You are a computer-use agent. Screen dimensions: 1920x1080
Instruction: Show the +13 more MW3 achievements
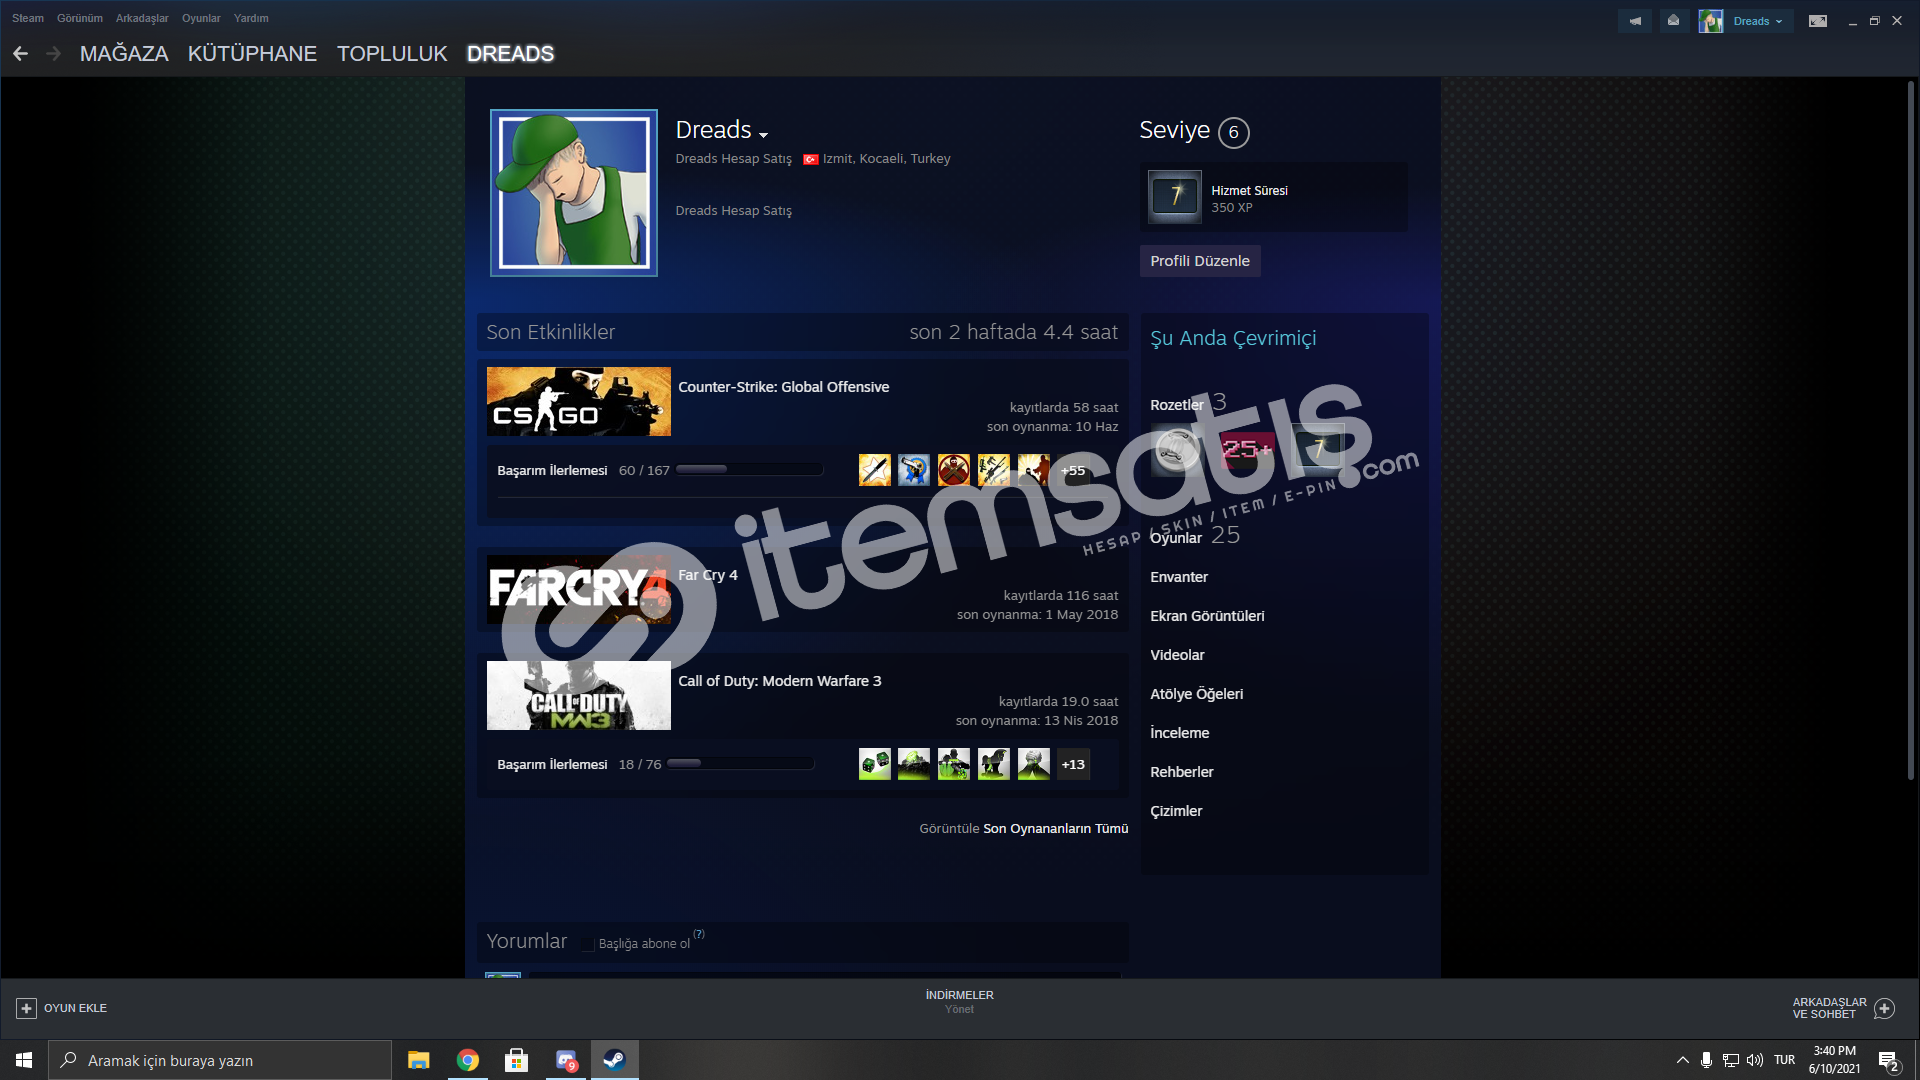[1073, 764]
